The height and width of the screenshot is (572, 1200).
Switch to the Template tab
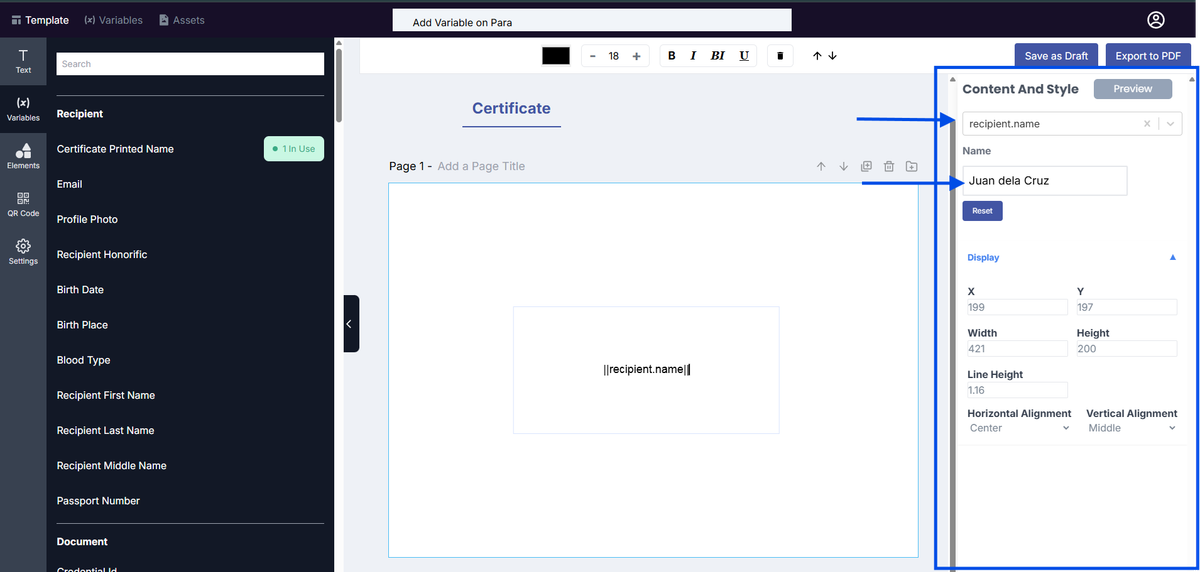[40, 20]
